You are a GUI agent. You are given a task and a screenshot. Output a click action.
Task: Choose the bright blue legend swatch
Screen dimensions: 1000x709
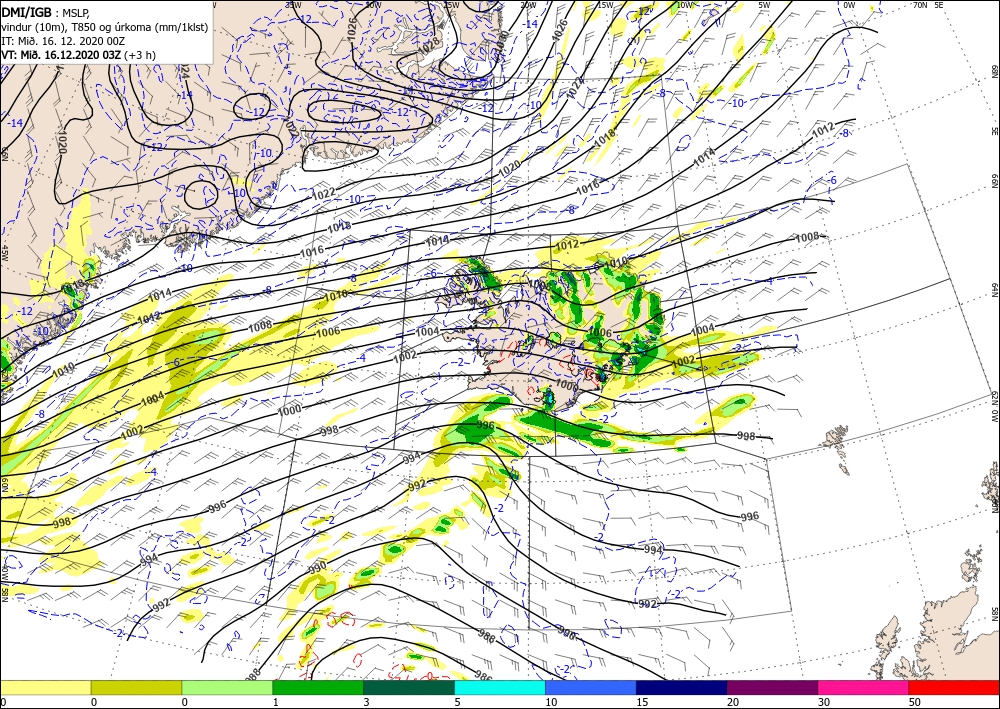[591, 687]
